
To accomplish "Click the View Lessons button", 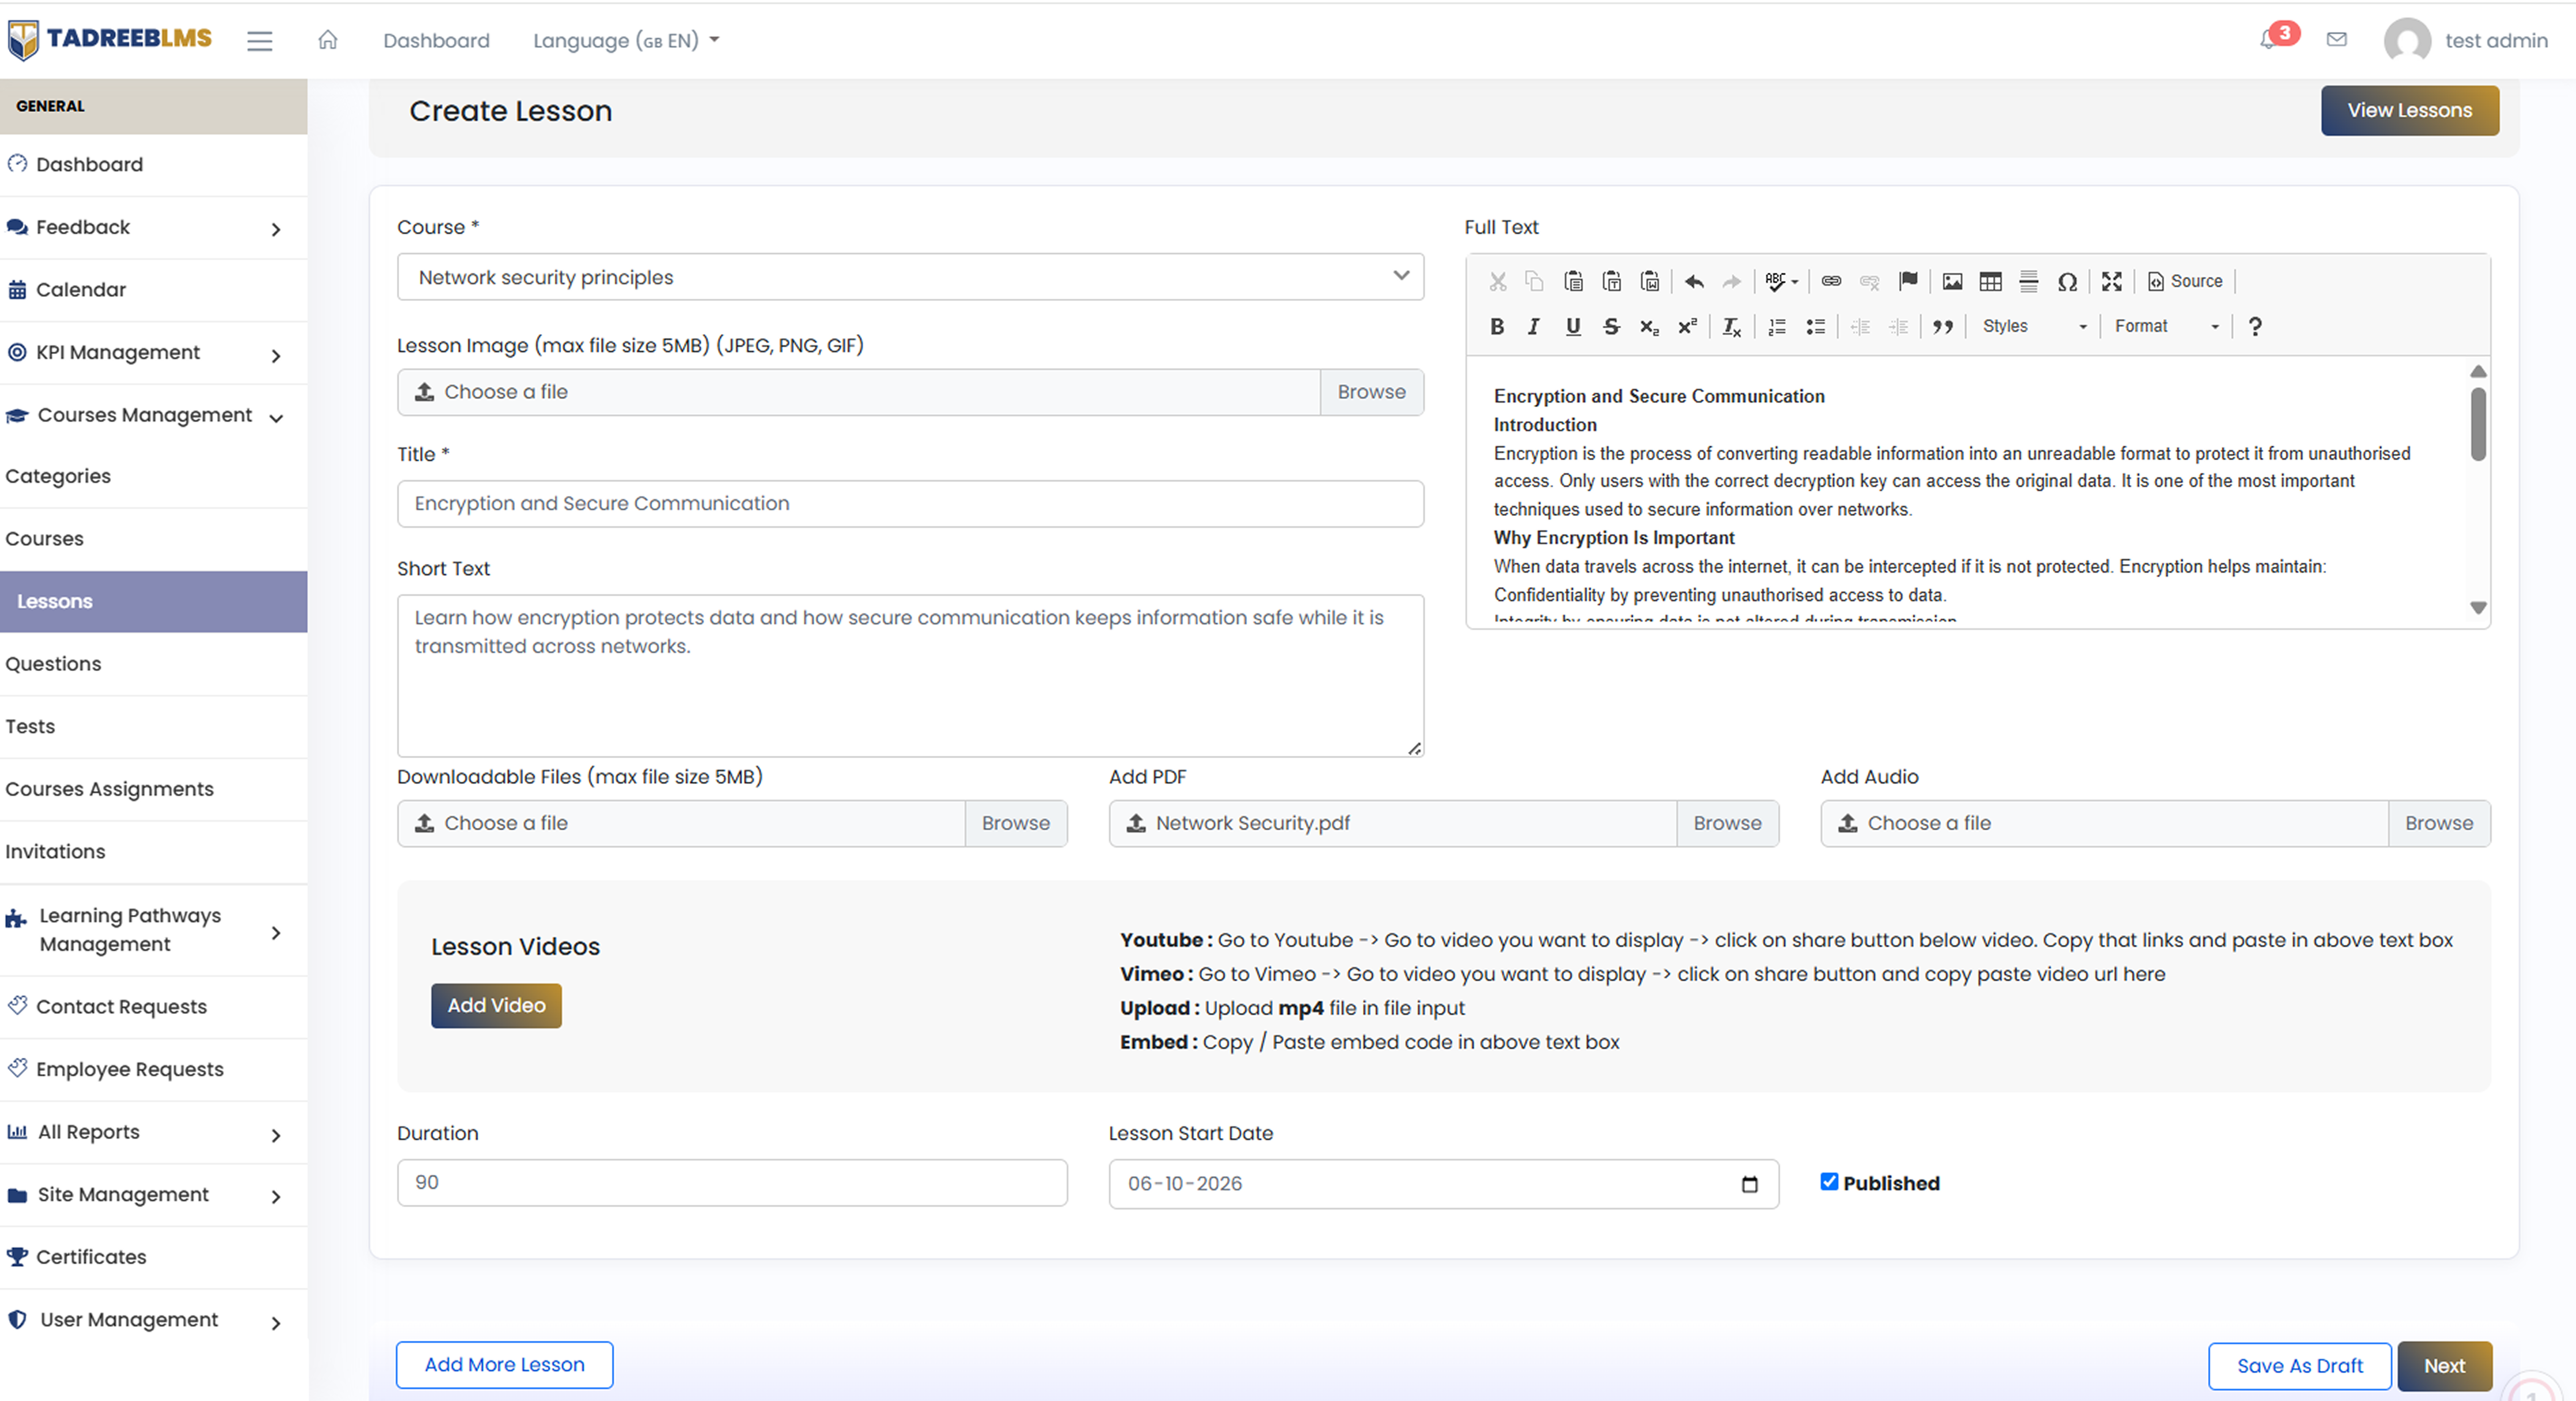I will pyautogui.click(x=2409, y=111).
